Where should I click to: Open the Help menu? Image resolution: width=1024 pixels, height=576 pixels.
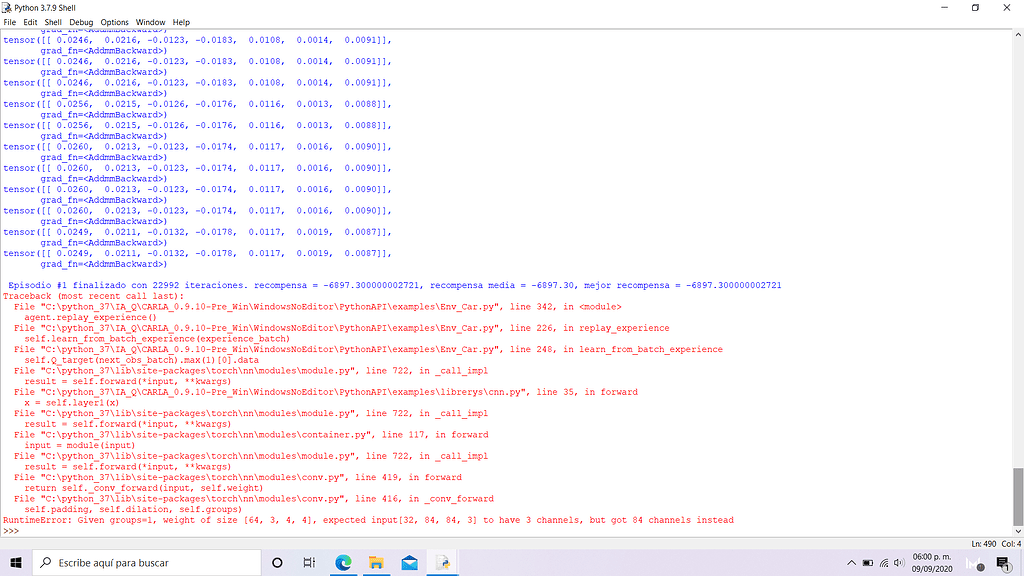[181, 22]
